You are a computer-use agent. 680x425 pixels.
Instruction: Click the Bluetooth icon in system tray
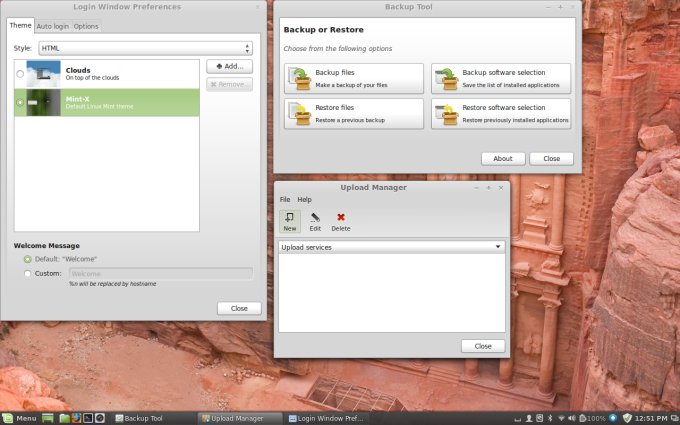pos(548,417)
